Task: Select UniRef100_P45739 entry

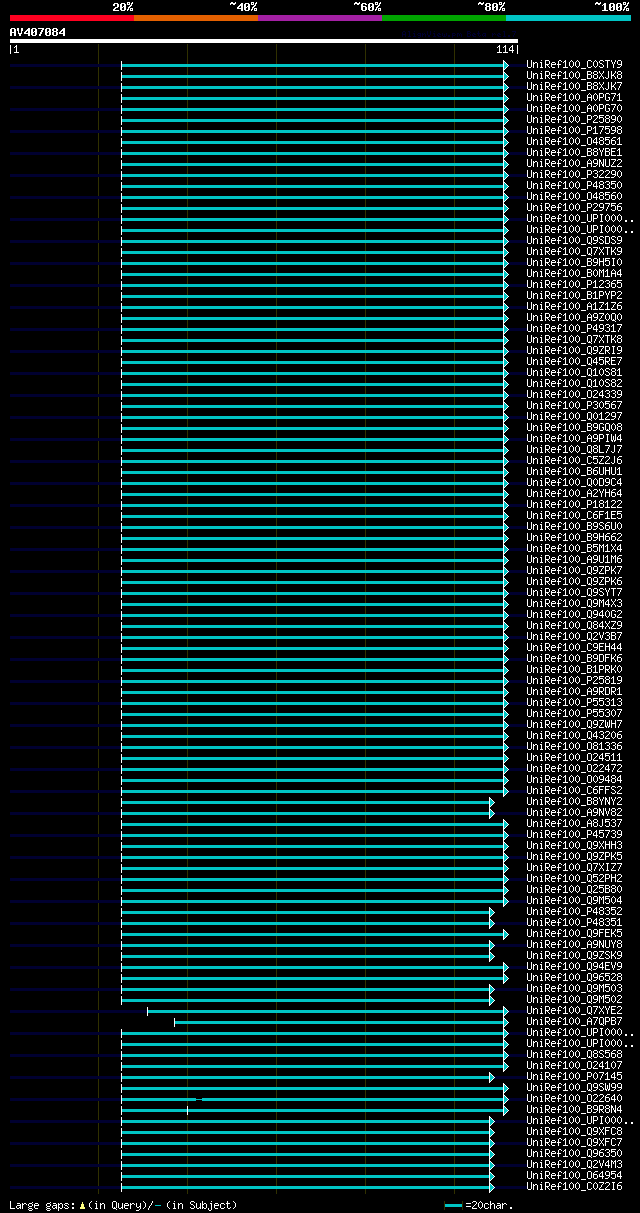Action: coord(574,834)
